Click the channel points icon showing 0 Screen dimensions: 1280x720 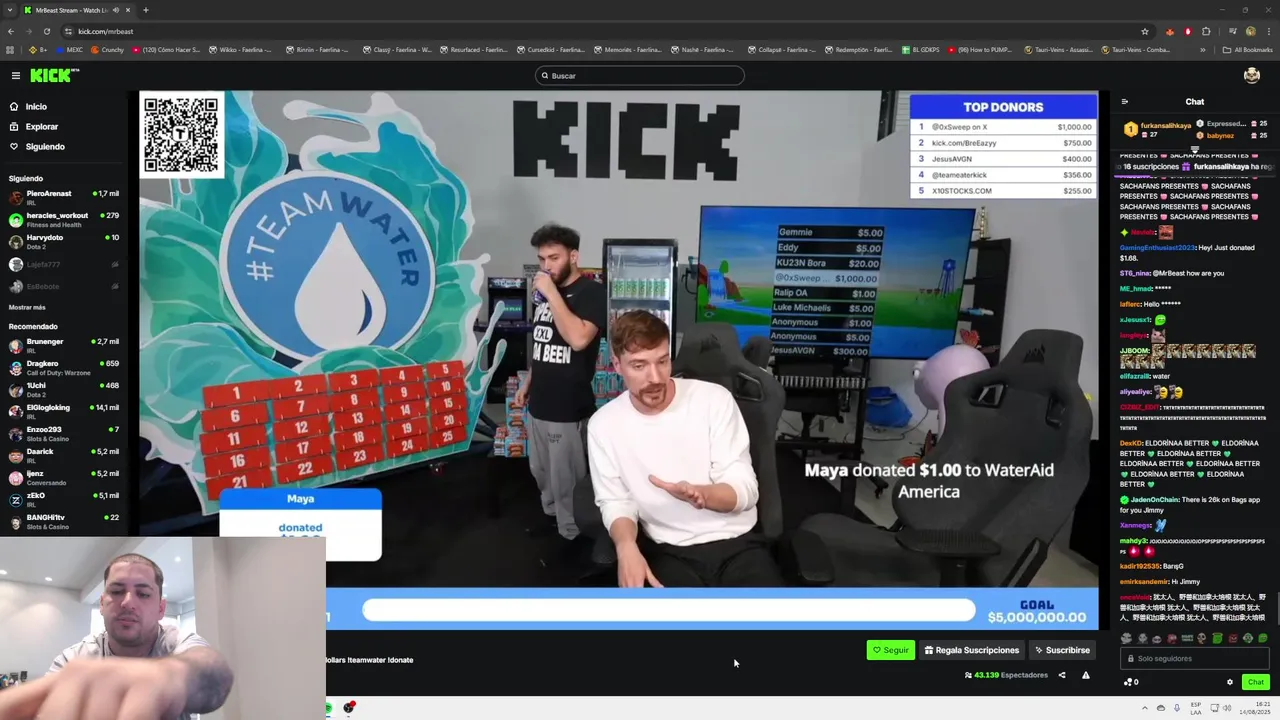point(1131,682)
